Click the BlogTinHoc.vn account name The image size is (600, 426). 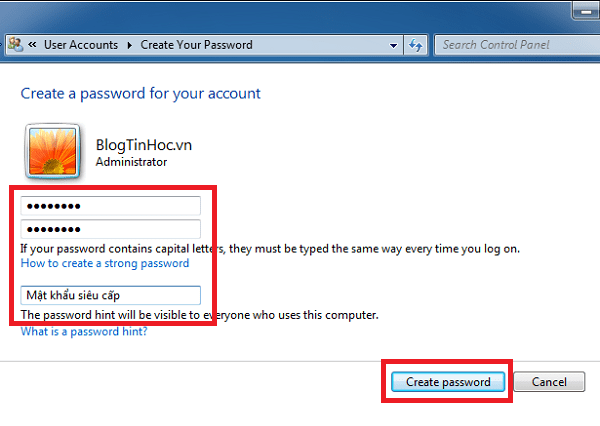click(x=143, y=144)
